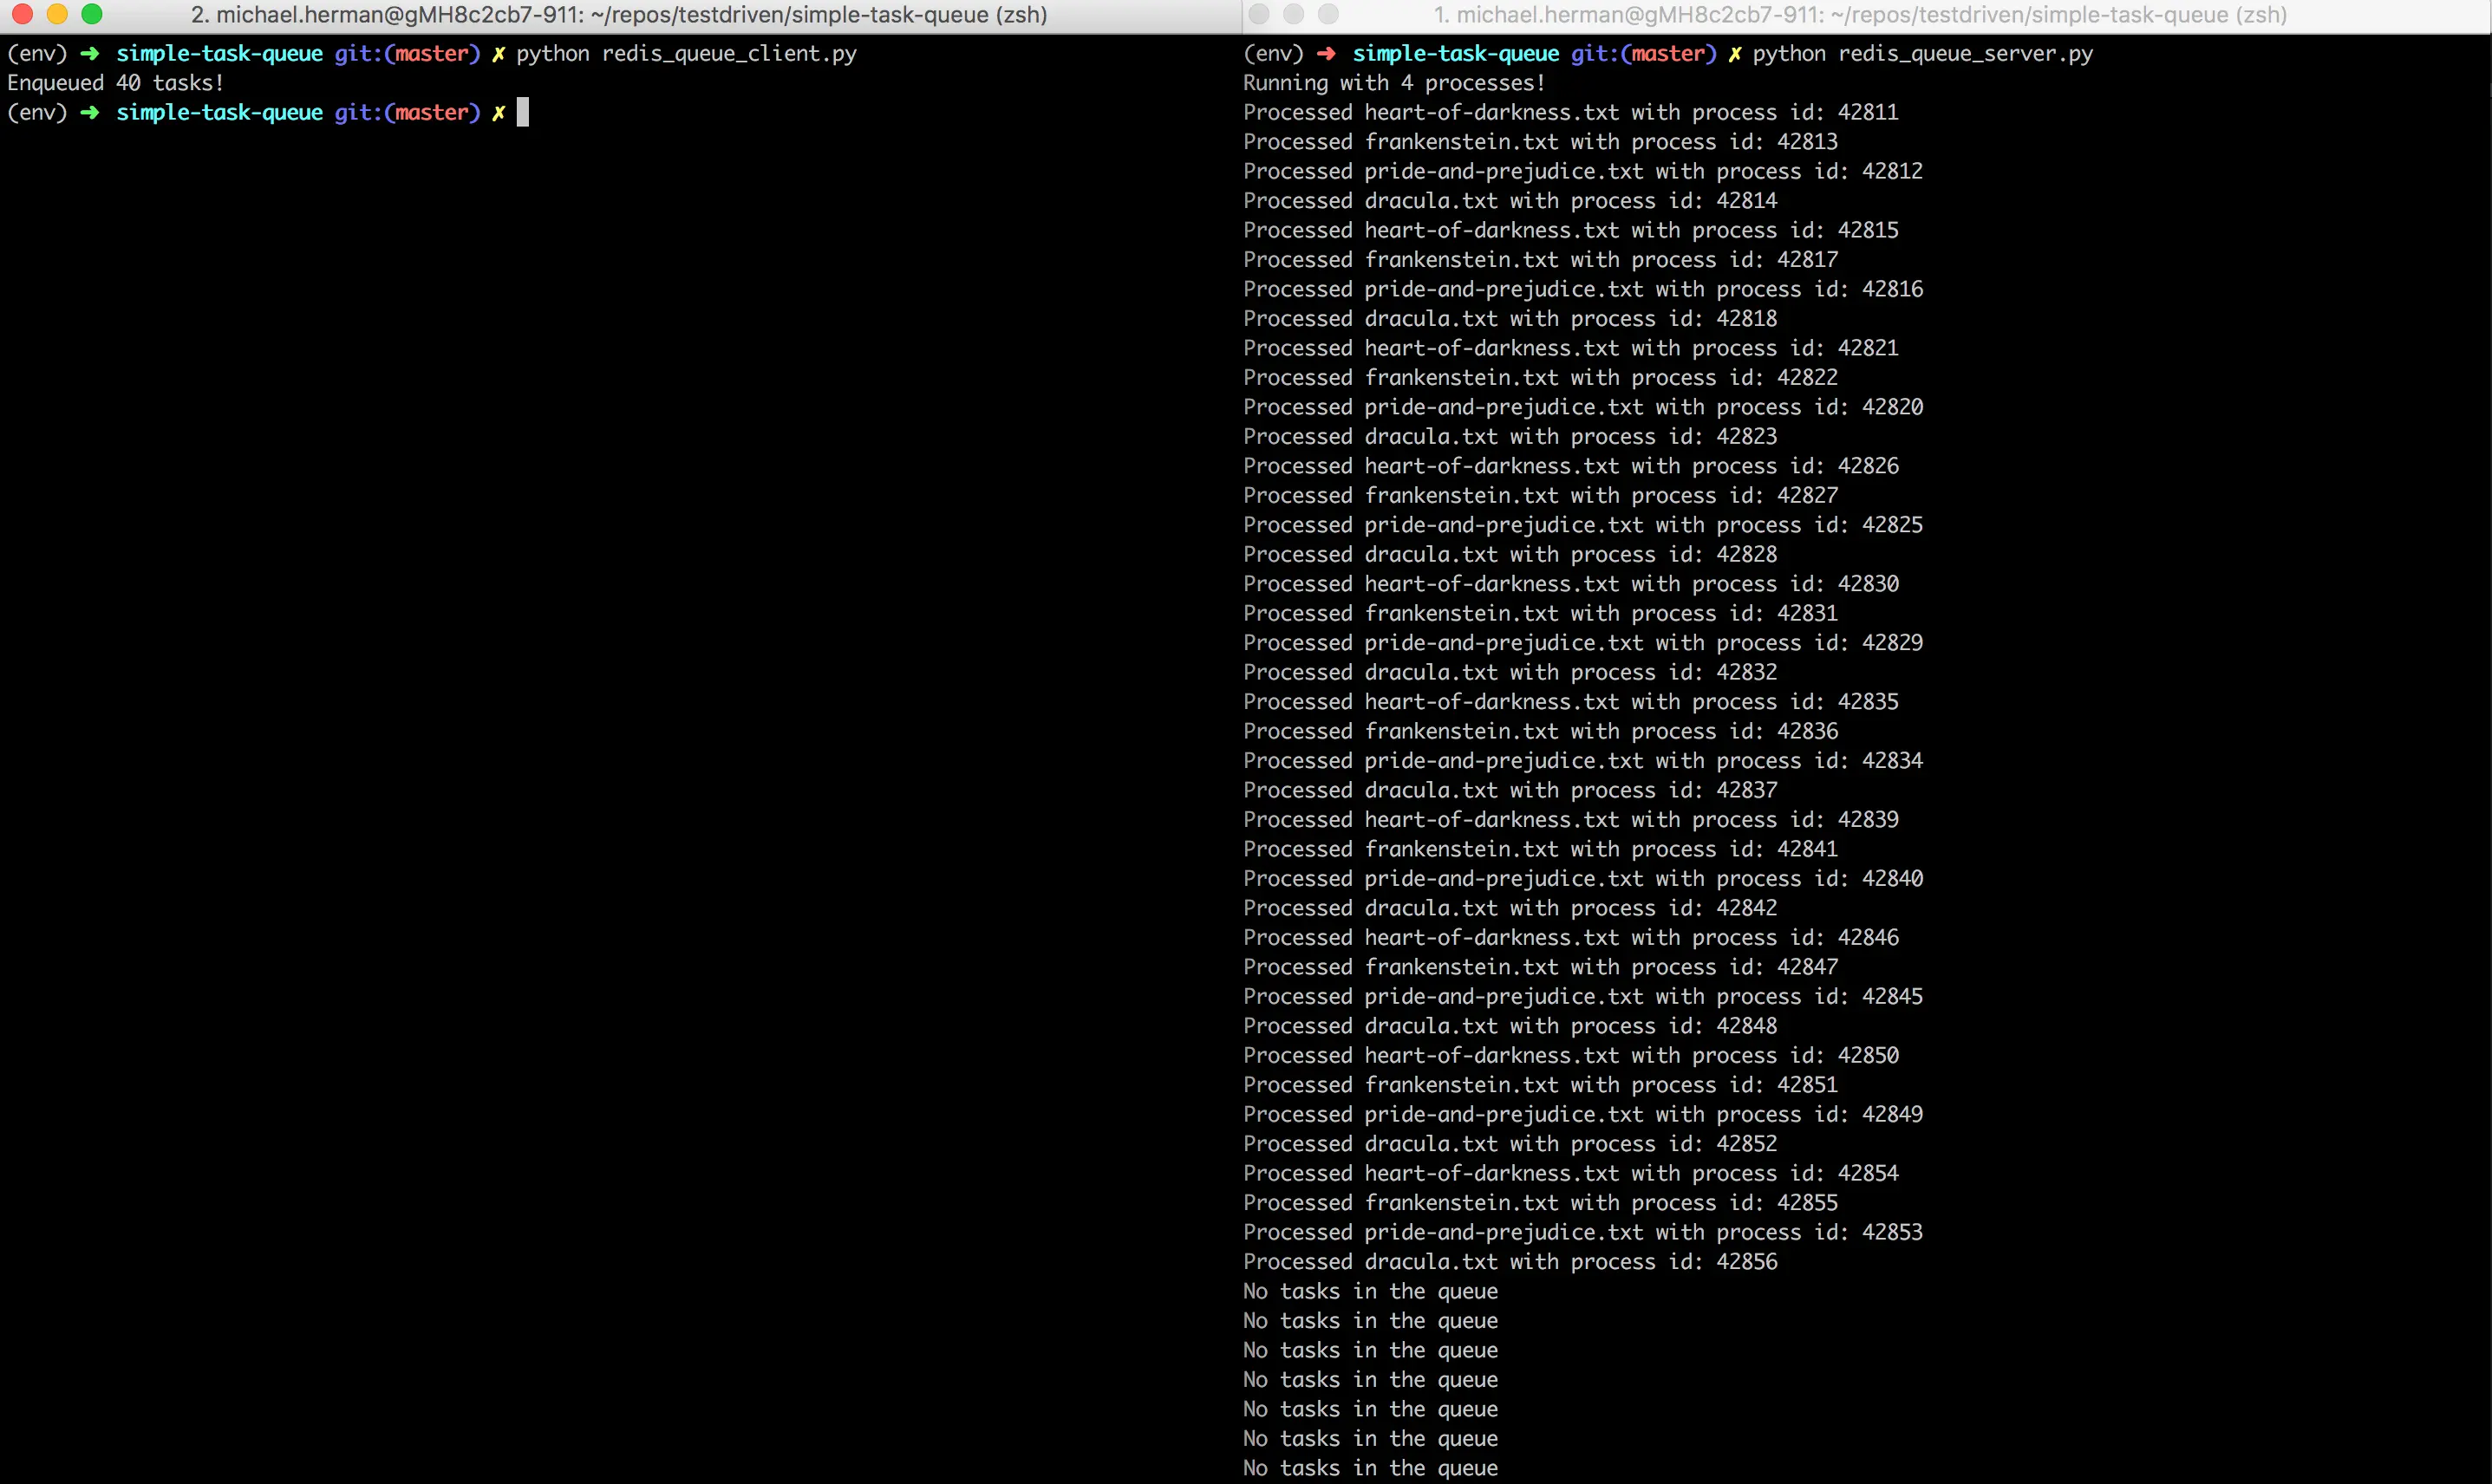Click the "Enqueued 40 tasks!" output line
This screenshot has width=2492, height=1484.
coord(115,83)
